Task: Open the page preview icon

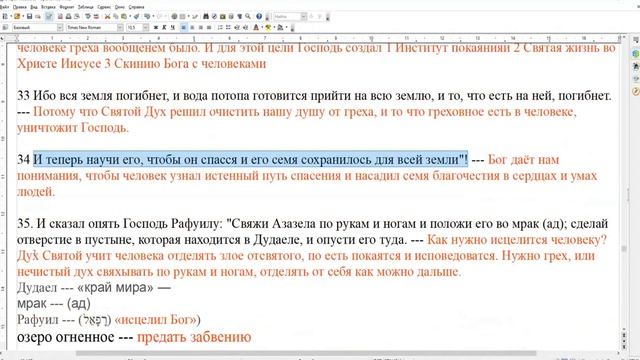Action: pyautogui.click(x=76, y=16)
